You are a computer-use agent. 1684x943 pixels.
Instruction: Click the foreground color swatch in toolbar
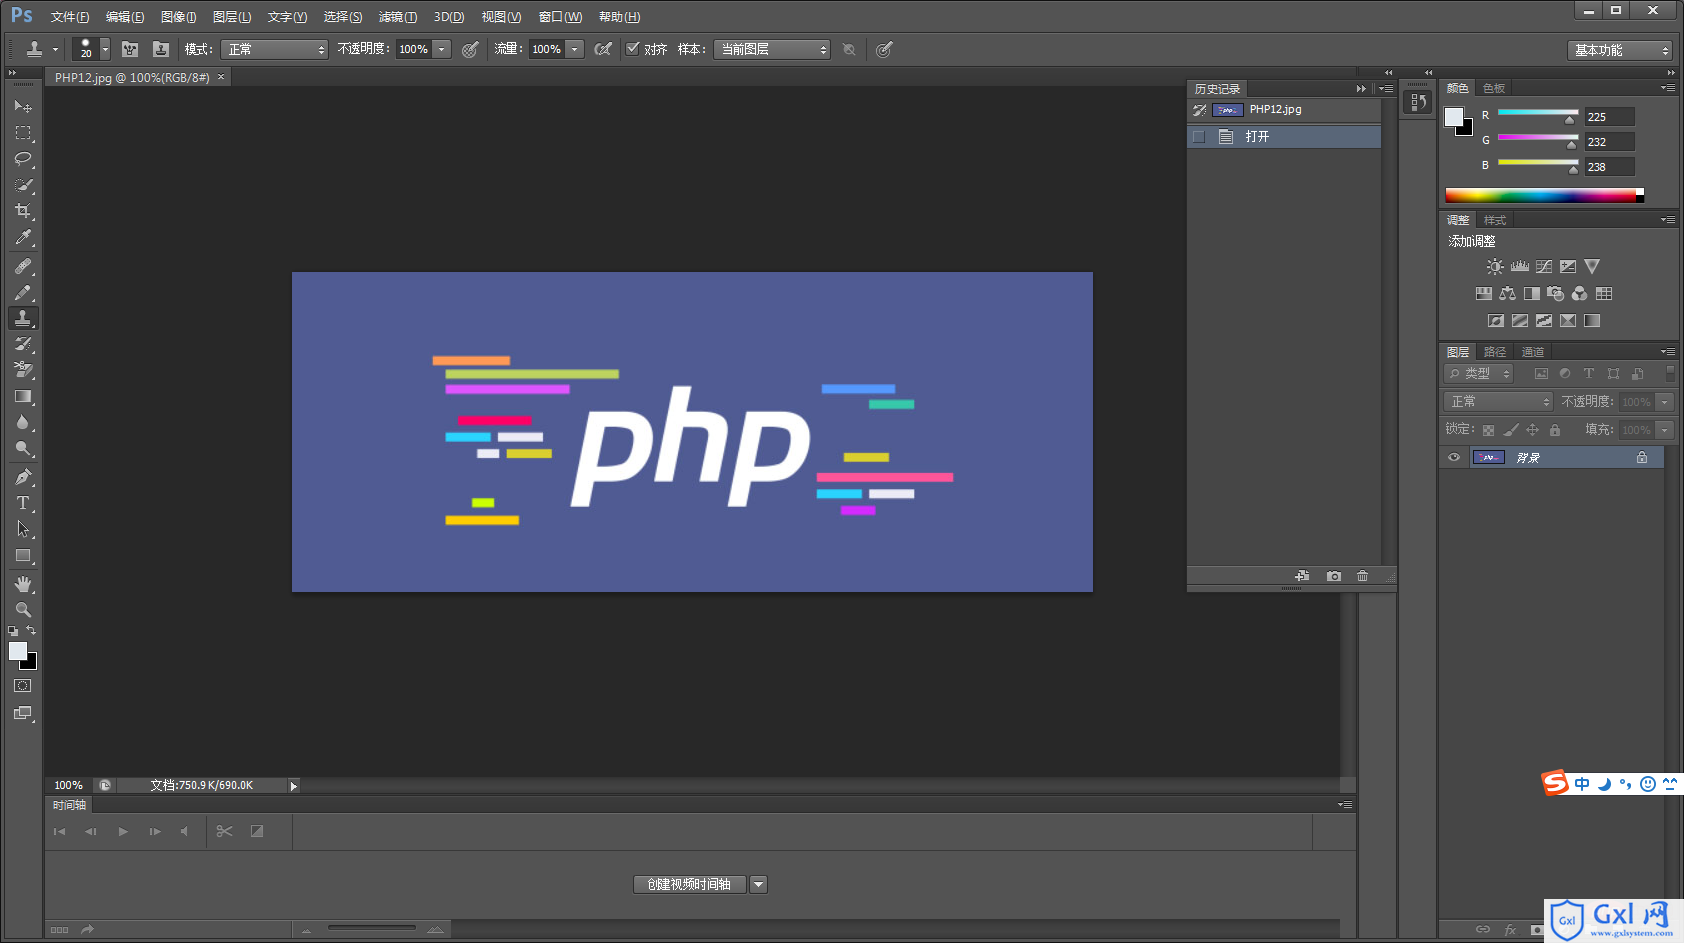pyautogui.click(x=17, y=651)
